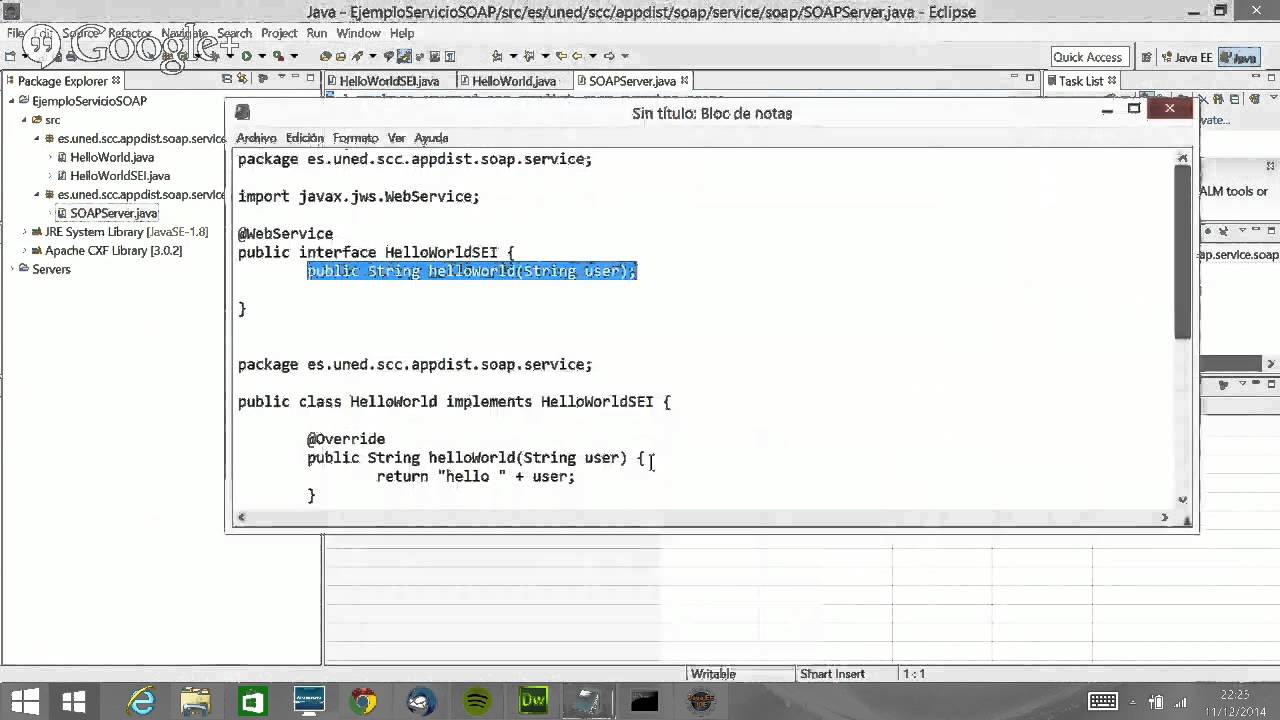1280x720 pixels.
Task: Click the touch keyboard icon in system tray
Action: (x=1103, y=702)
